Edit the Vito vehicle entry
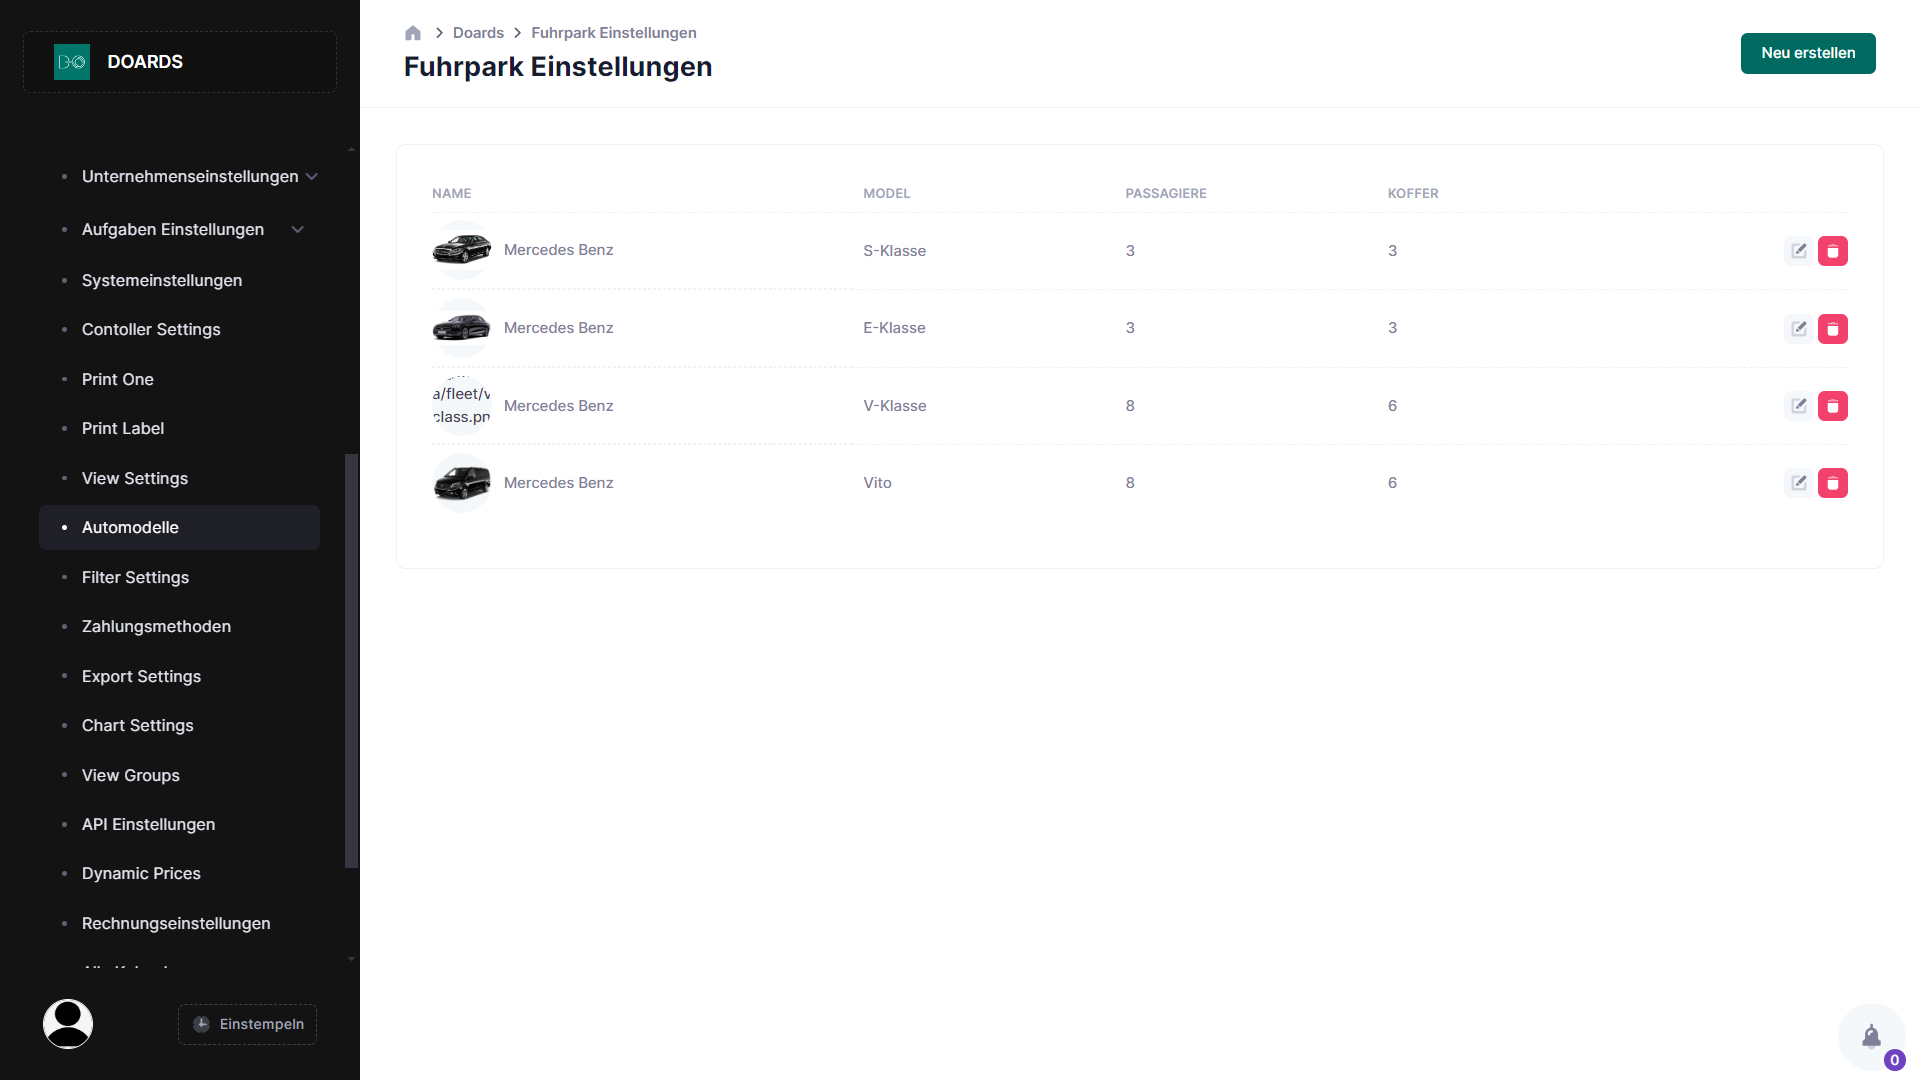Screen dimensions: 1920x1080 [x=1798, y=483]
